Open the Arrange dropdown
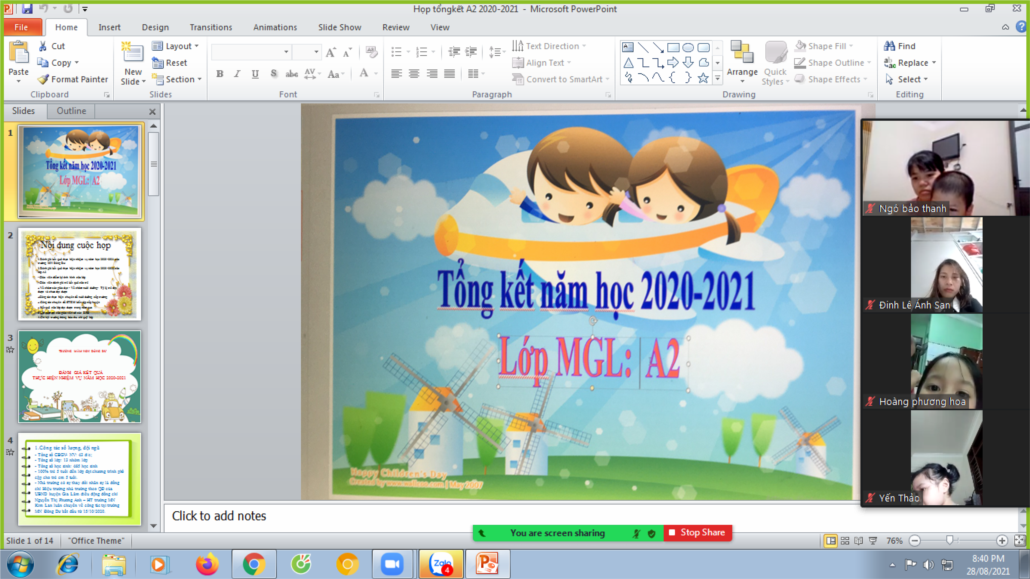This screenshot has height=579, width=1030. tap(742, 61)
